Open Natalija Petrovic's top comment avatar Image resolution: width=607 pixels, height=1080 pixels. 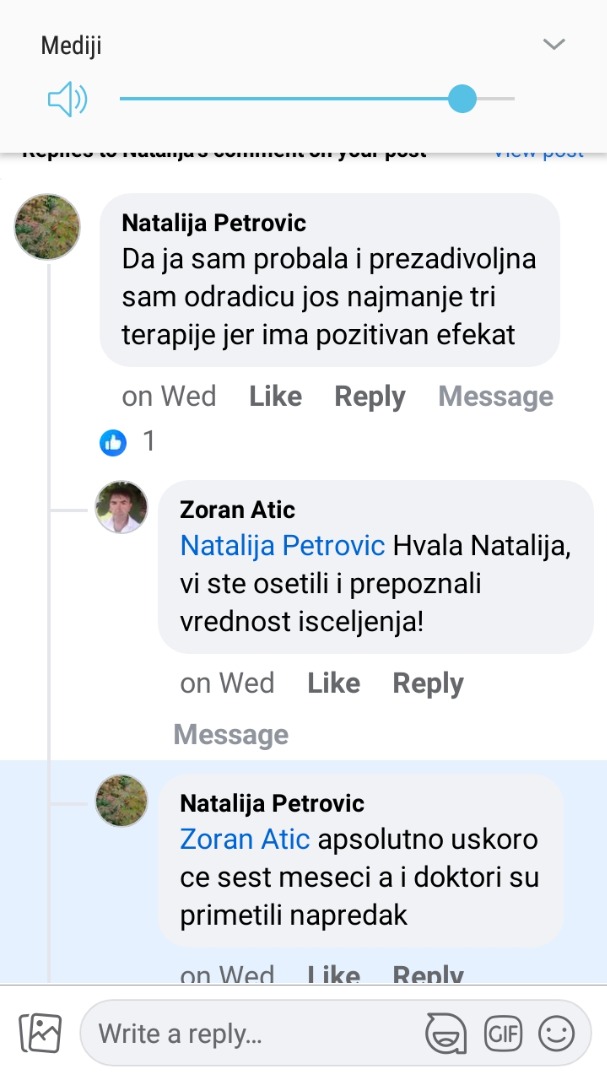(x=47, y=227)
